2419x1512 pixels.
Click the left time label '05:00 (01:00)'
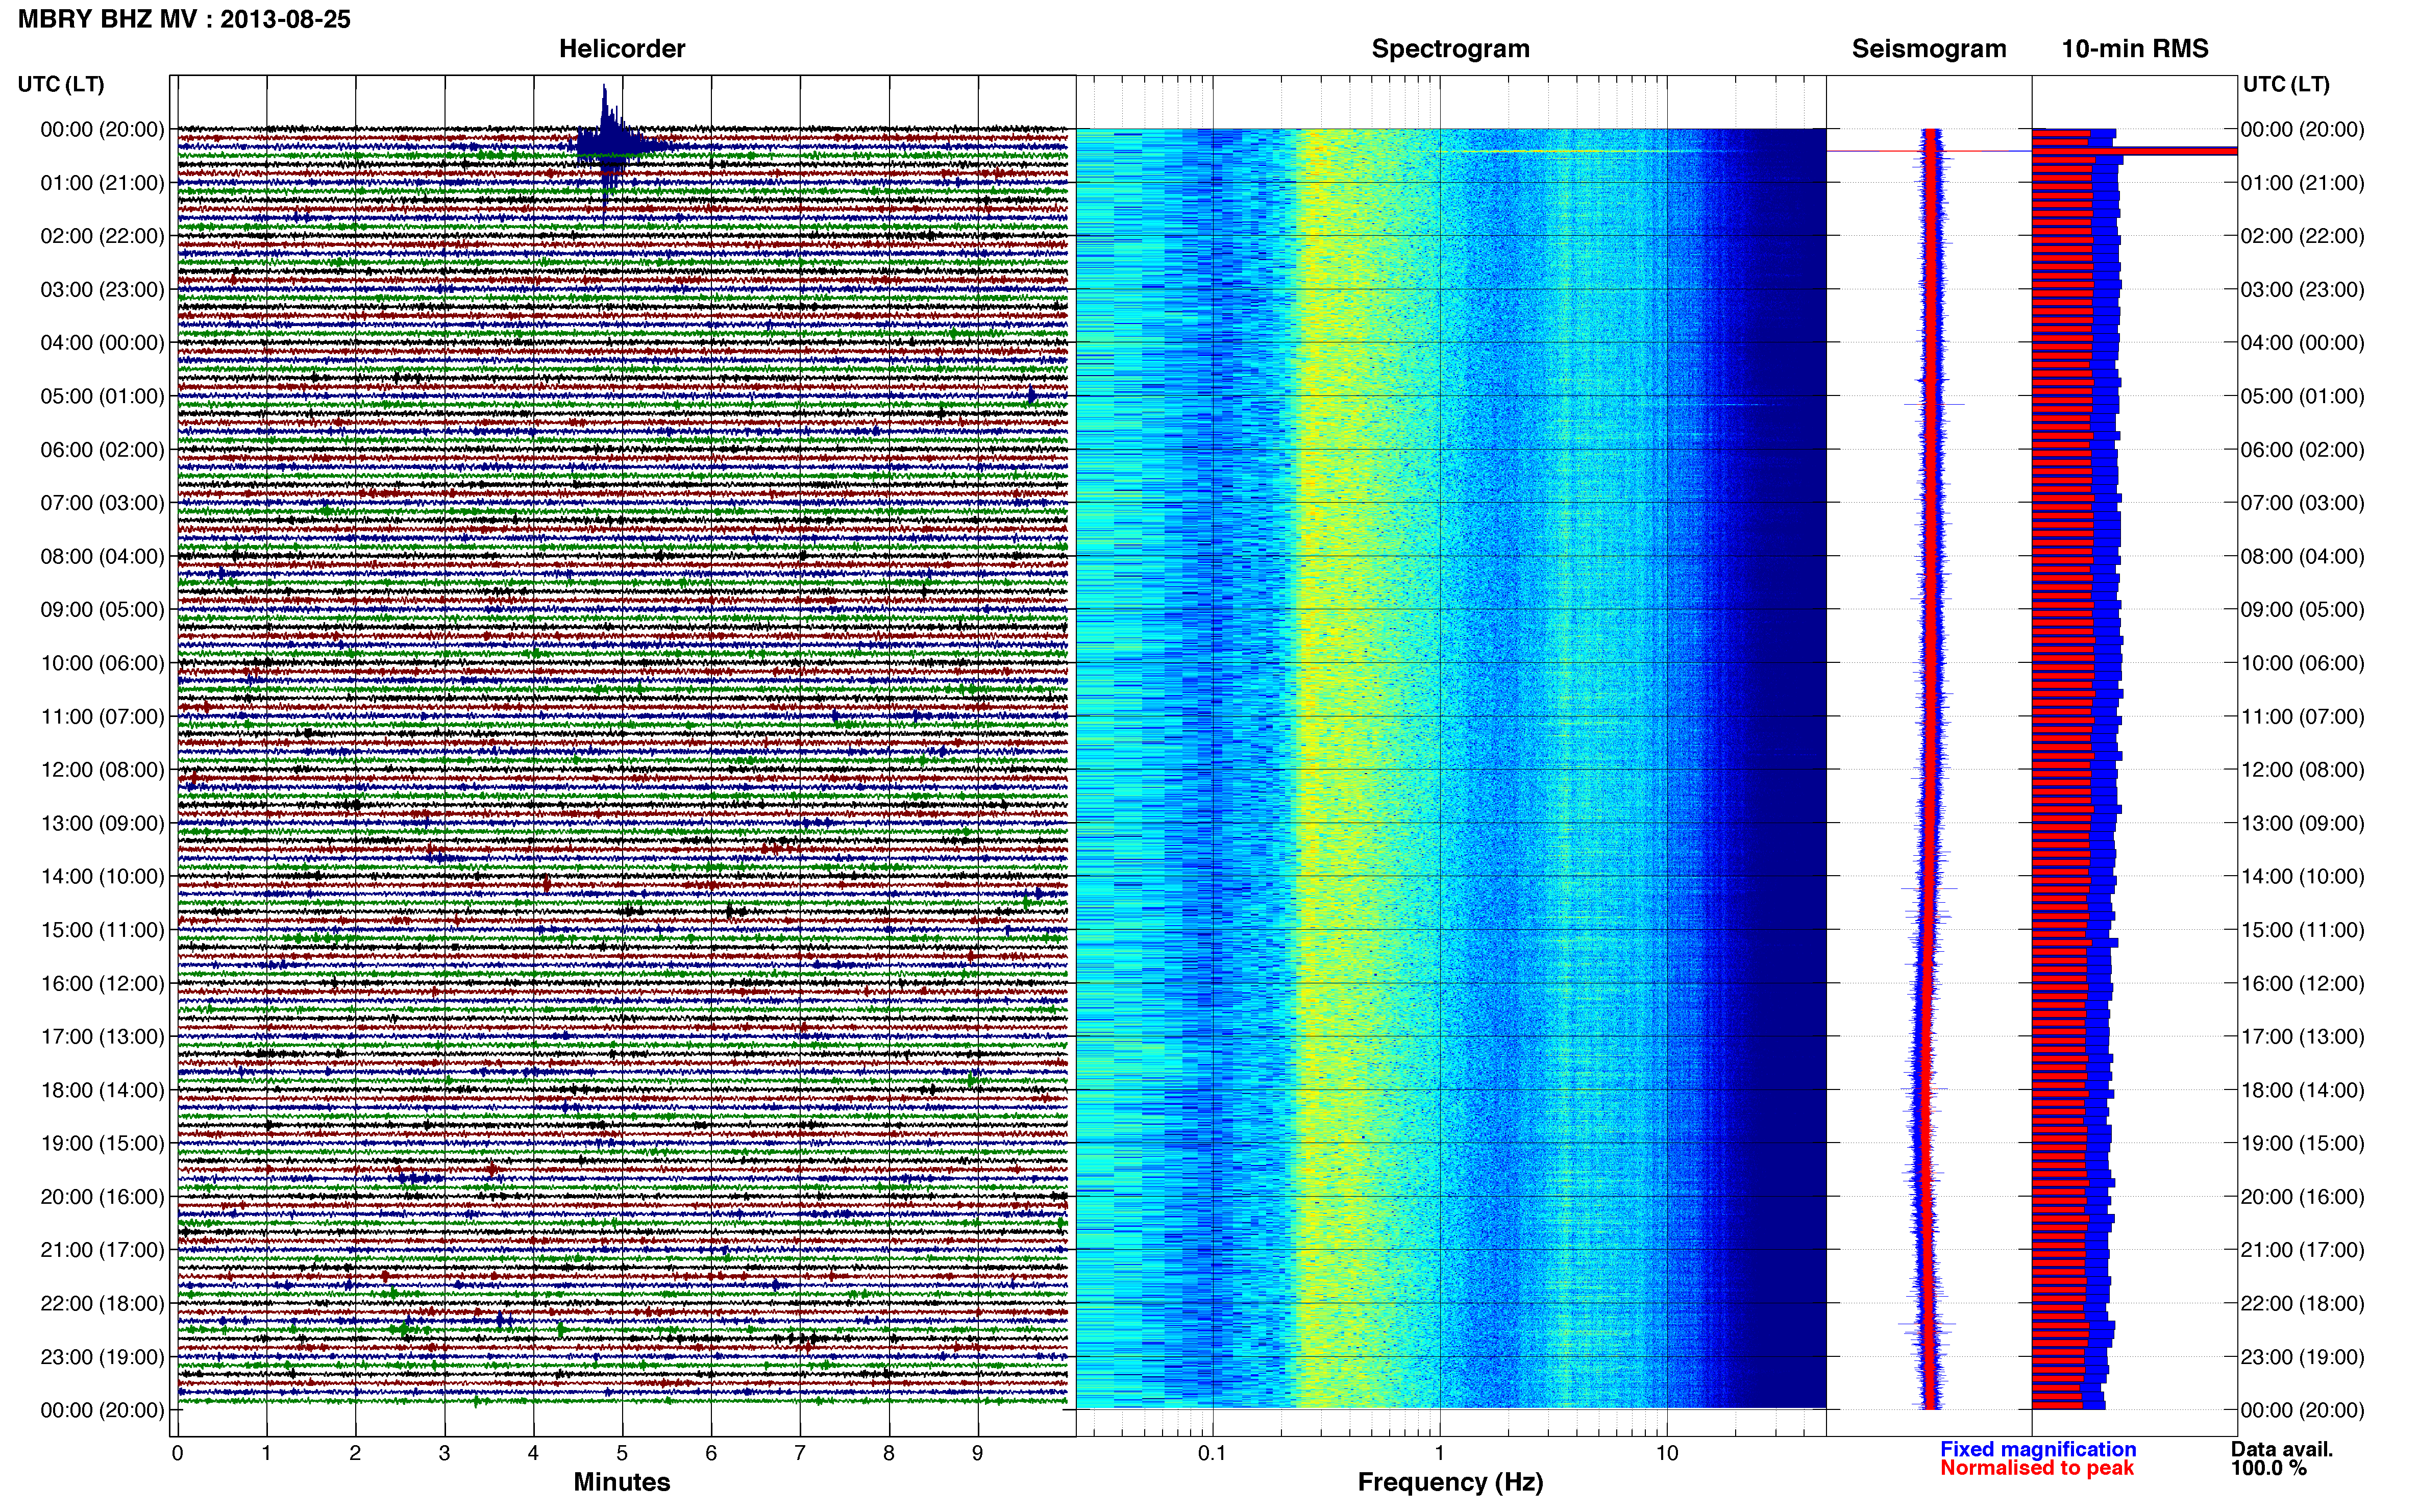(102, 396)
